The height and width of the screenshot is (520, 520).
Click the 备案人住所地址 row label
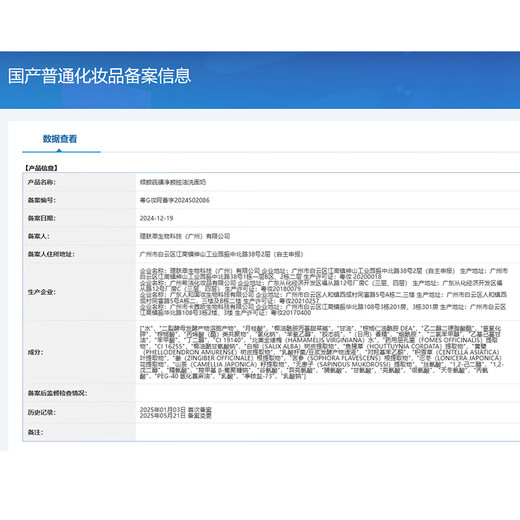[x=51, y=254]
